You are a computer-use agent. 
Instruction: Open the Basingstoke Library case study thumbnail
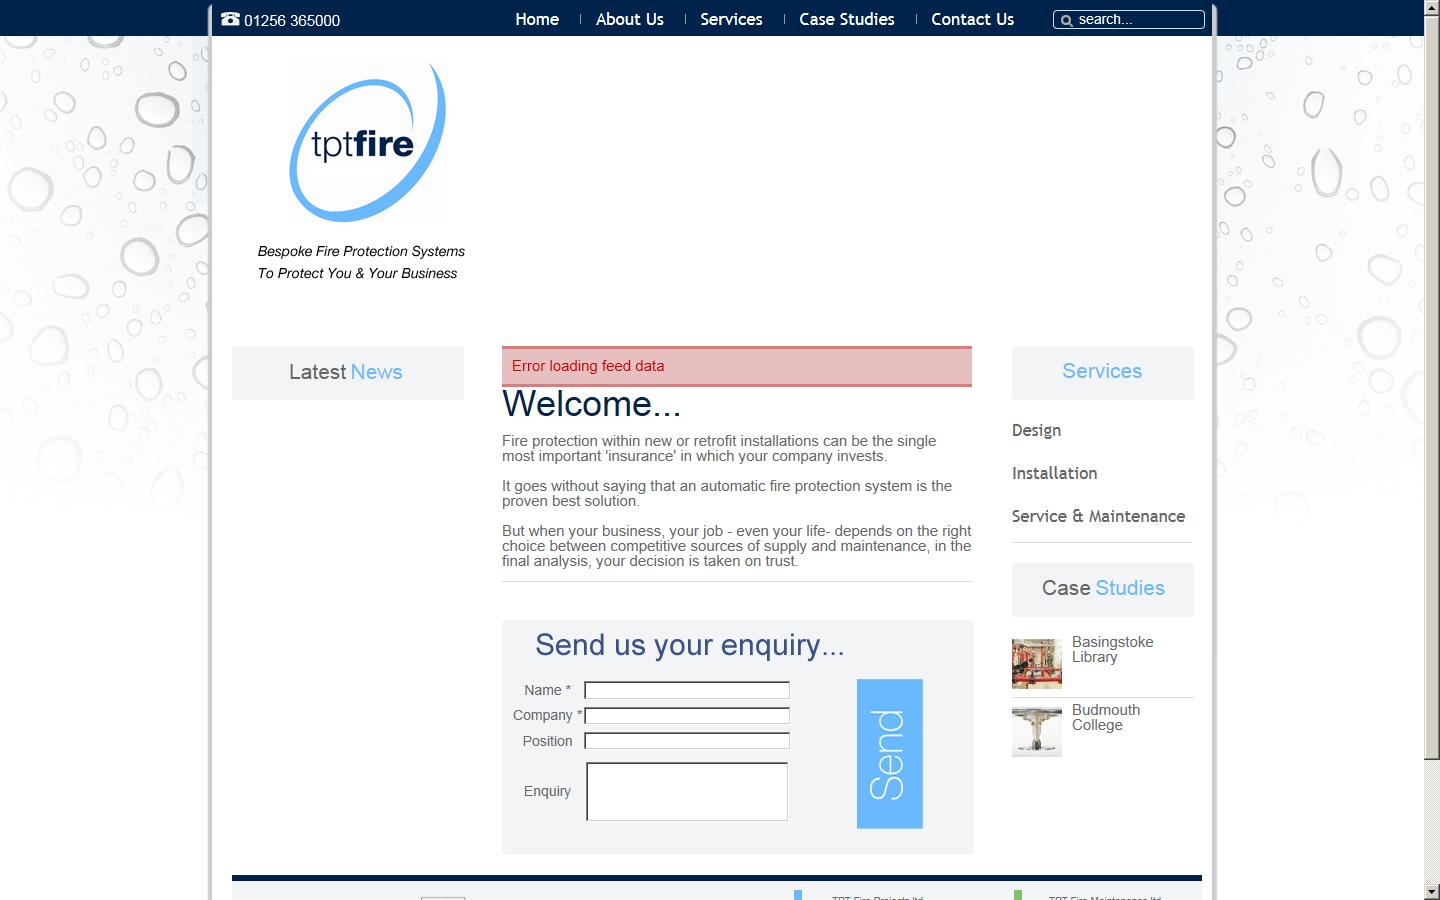coord(1036,663)
